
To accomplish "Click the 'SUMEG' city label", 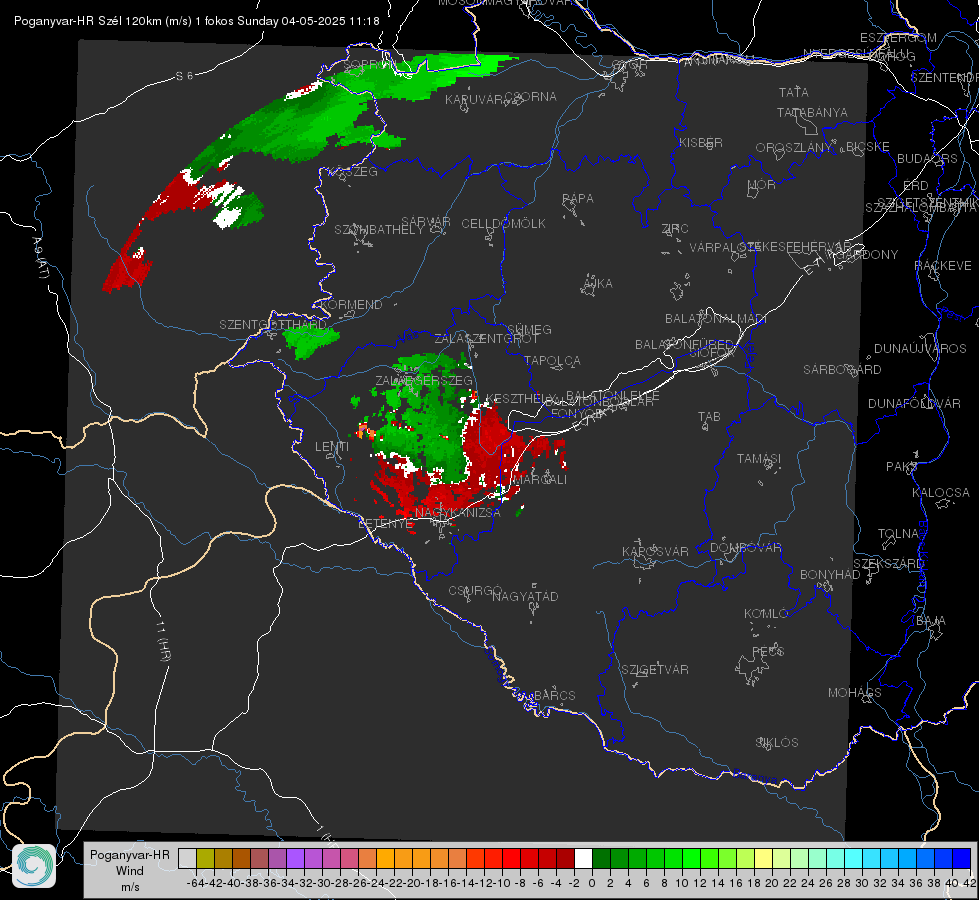I will (529, 330).
